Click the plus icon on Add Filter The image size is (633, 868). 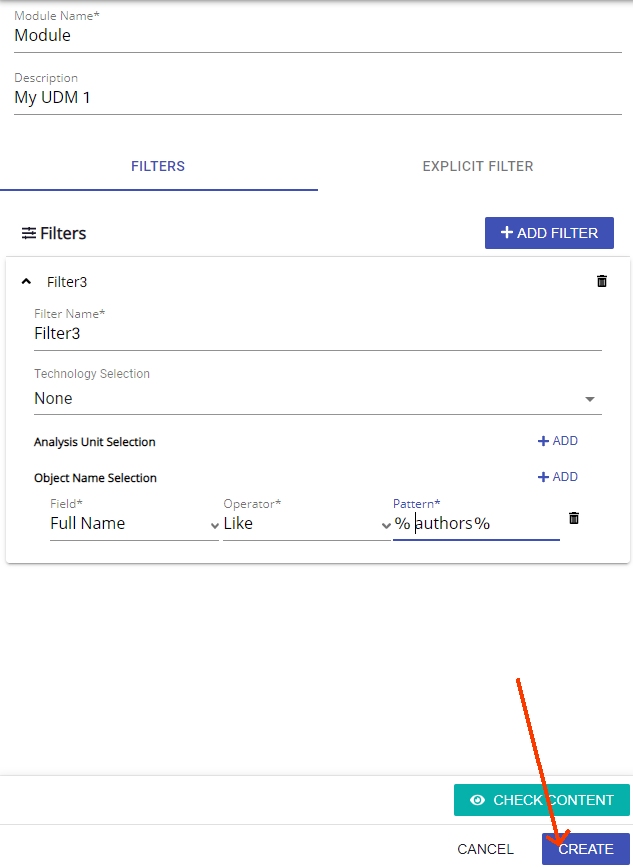507,233
